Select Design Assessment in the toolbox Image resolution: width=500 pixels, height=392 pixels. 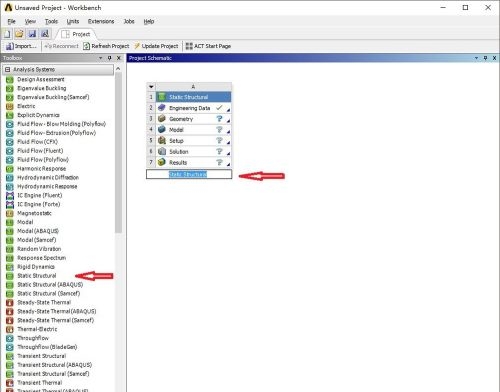pos(41,79)
